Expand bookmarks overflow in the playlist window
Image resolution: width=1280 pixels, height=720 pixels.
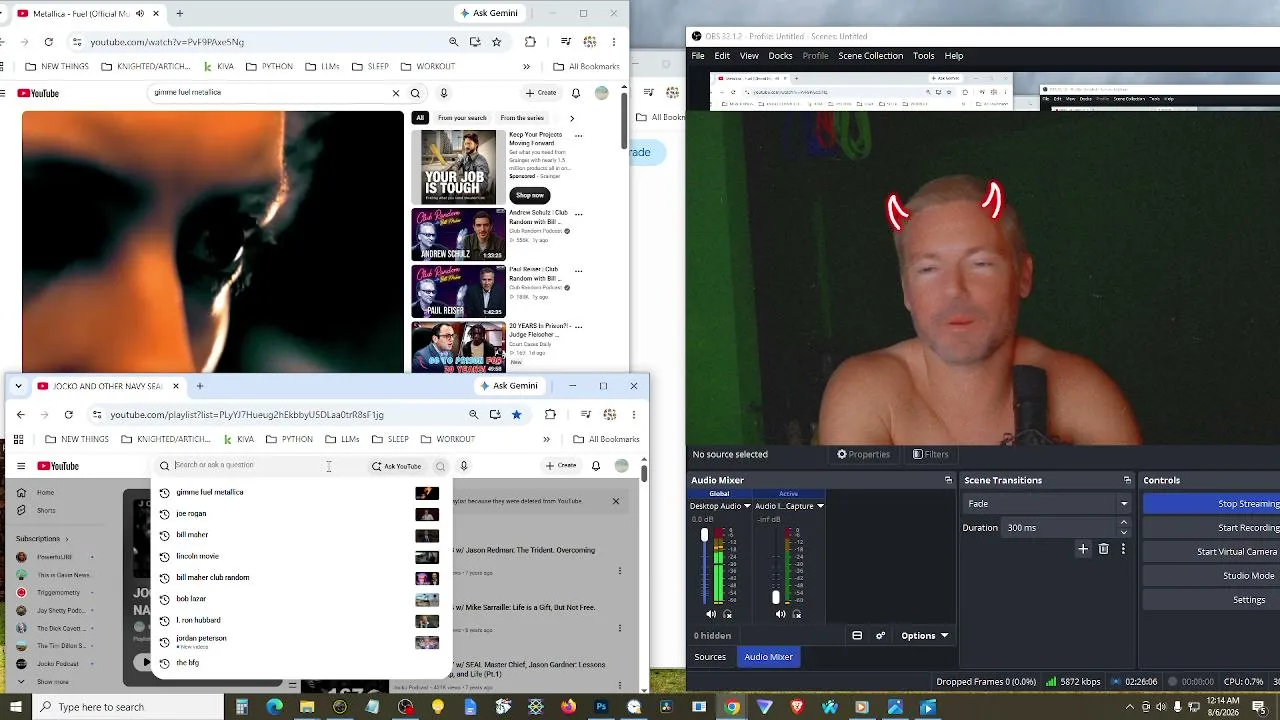tap(546, 439)
